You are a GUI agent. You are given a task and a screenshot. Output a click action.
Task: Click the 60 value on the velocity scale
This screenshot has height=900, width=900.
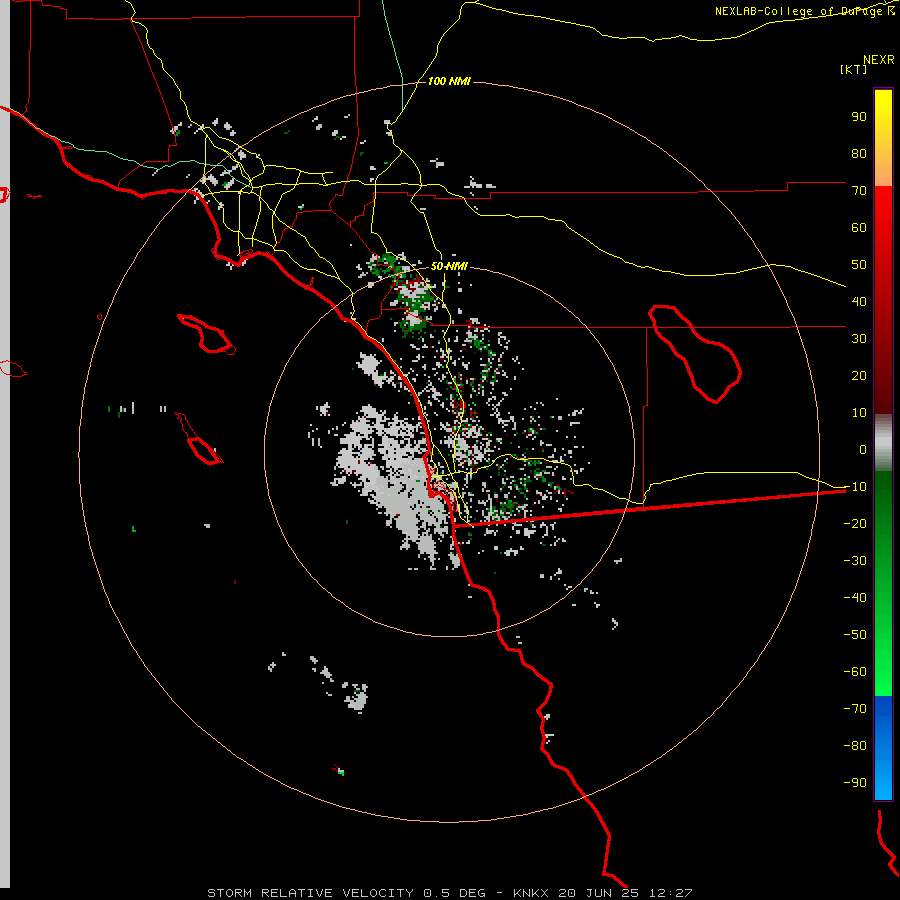pyautogui.click(x=859, y=227)
